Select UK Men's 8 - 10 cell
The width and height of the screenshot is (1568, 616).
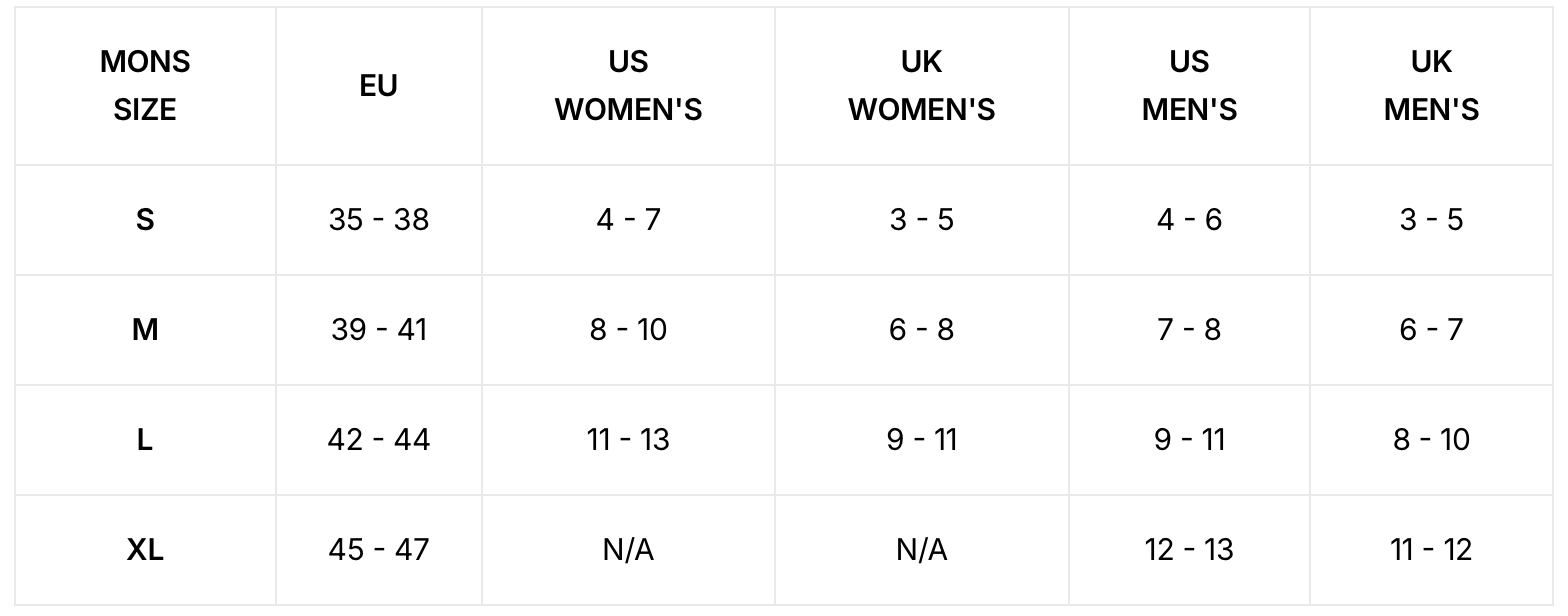pos(1431,440)
